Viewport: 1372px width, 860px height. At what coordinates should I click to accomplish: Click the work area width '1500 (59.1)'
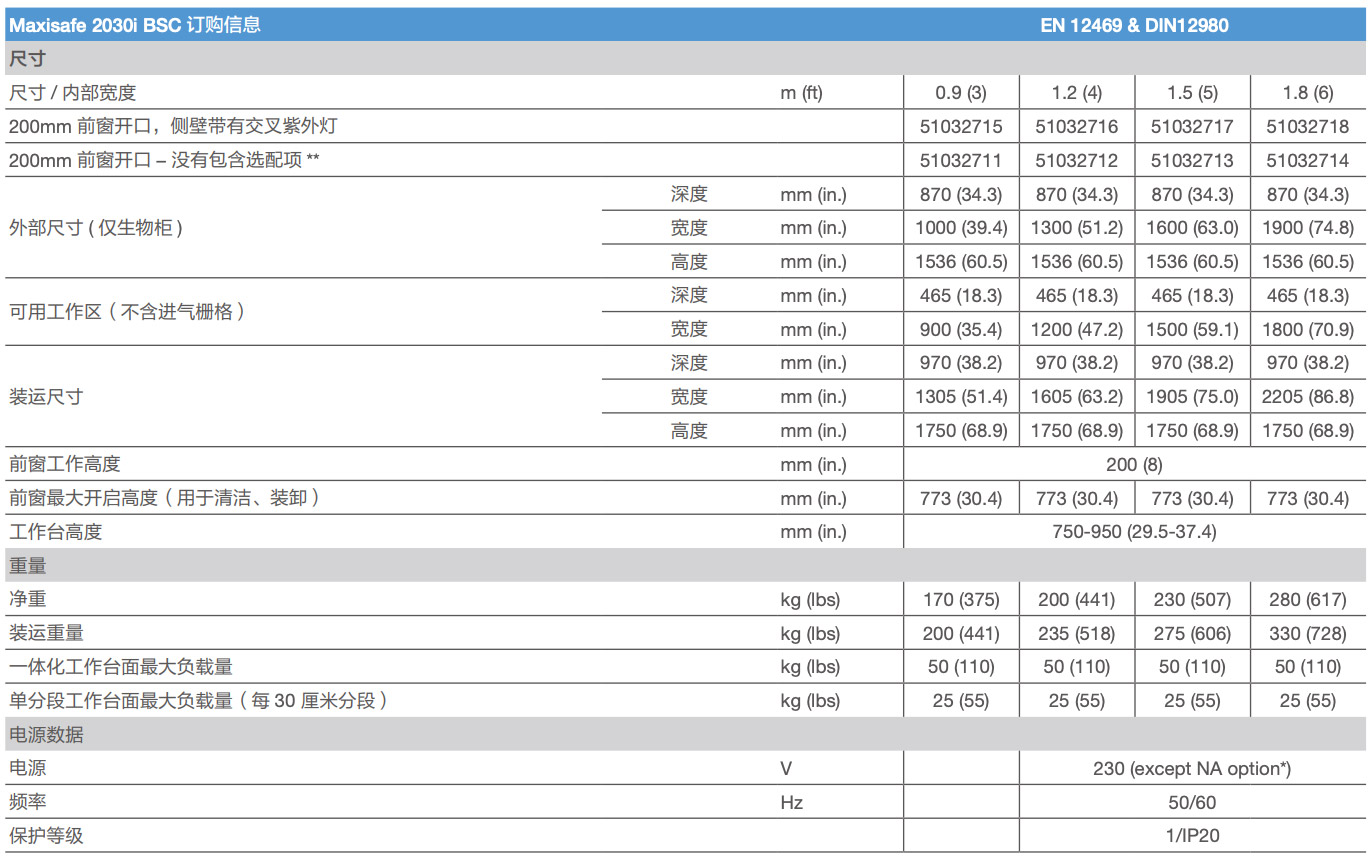point(1192,330)
